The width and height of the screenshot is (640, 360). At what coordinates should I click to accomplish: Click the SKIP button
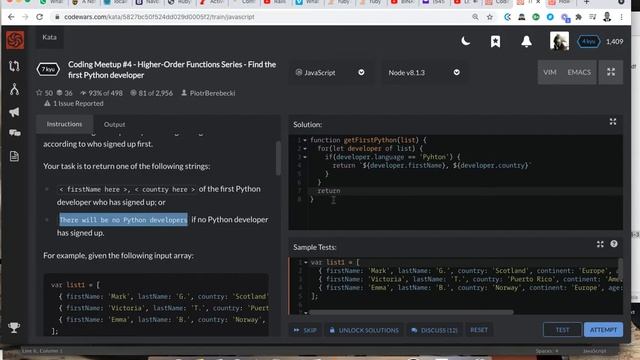[x=305, y=330]
